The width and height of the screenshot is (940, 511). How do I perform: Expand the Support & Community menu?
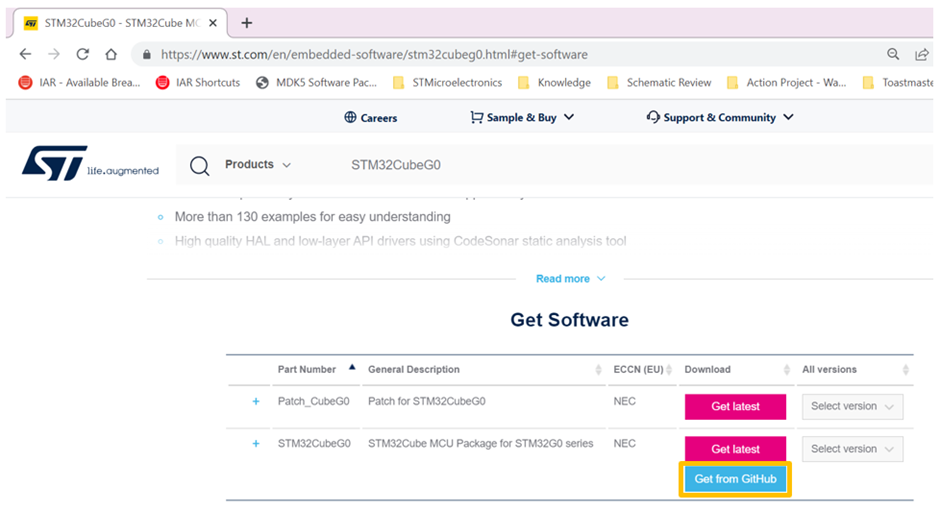(x=720, y=118)
